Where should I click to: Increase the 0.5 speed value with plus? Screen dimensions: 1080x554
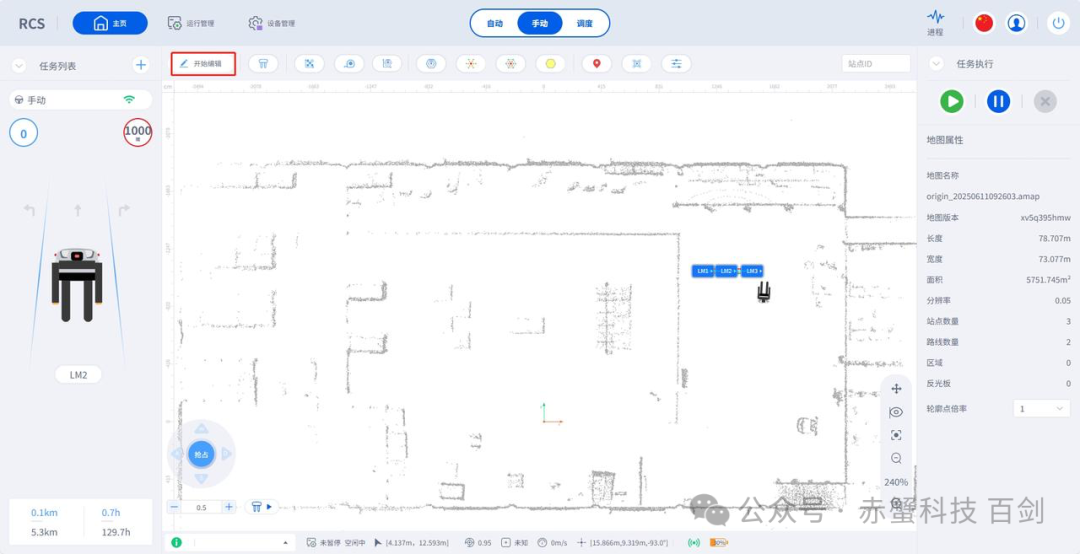(229, 506)
